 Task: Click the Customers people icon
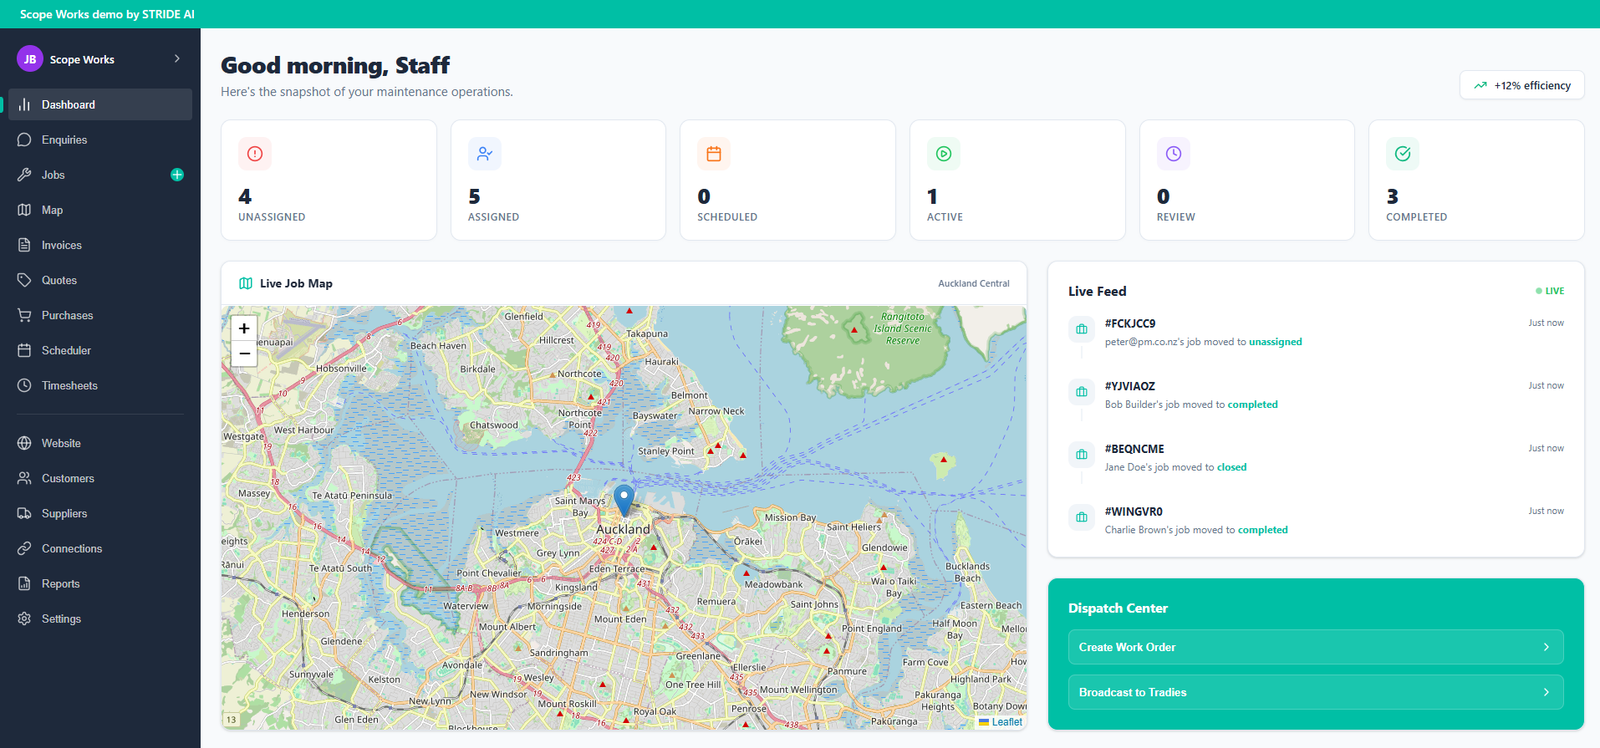(x=24, y=478)
